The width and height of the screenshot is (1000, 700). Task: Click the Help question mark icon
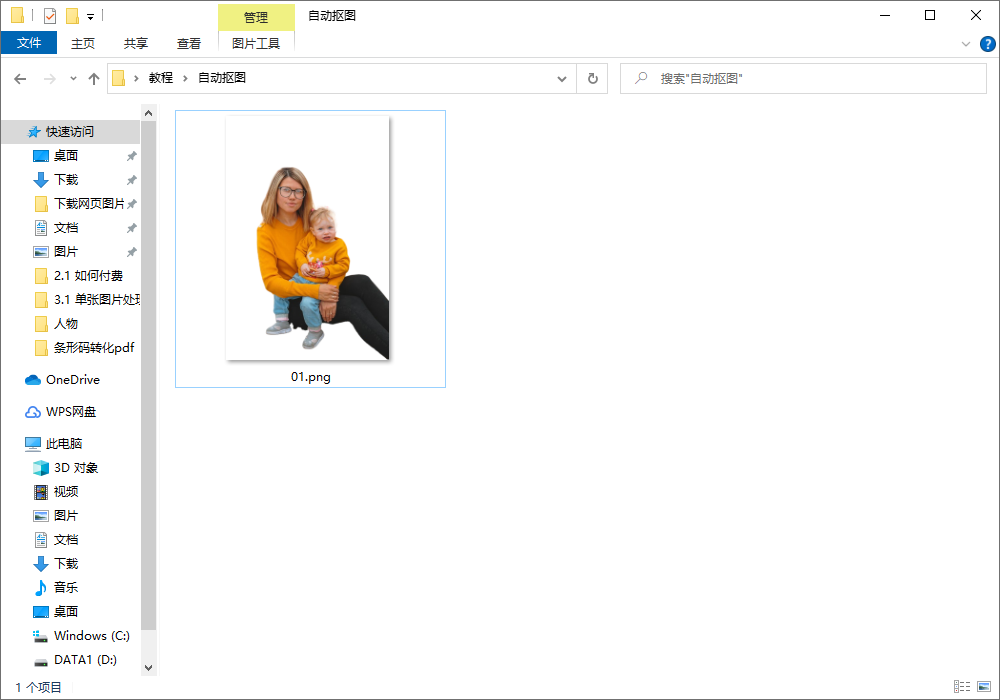[x=987, y=44]
